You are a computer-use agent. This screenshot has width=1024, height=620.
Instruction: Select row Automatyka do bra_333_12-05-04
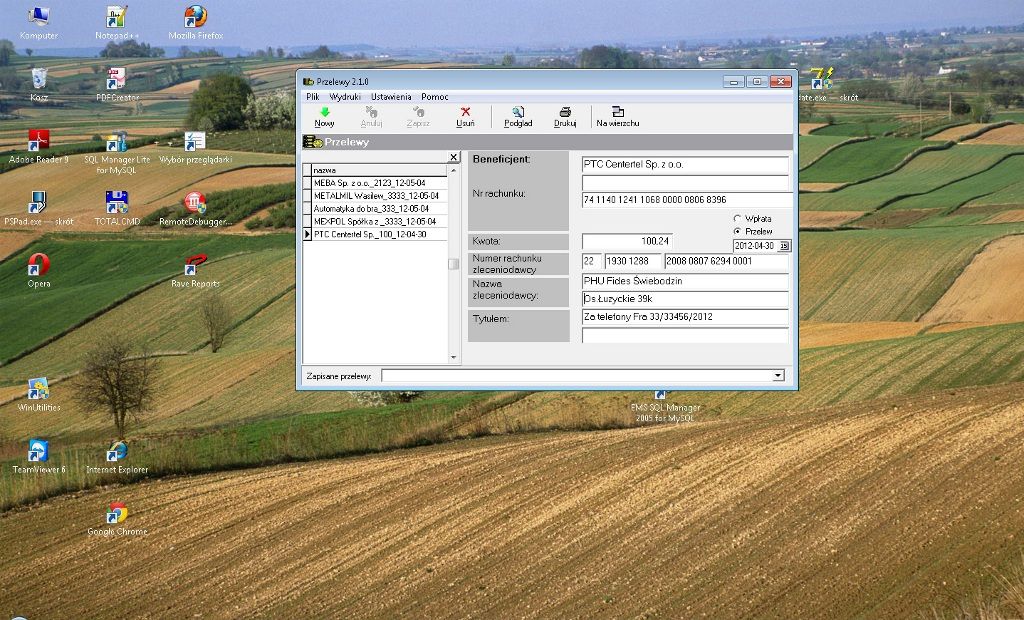pos(379,208)
